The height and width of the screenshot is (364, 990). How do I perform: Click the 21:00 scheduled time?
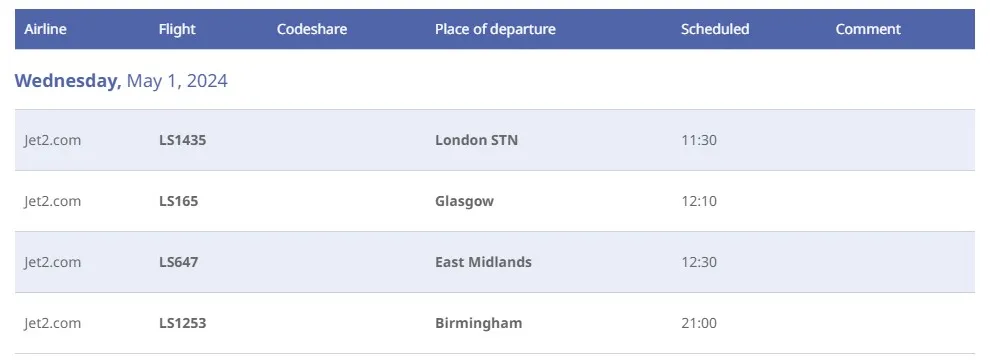point(699,323)
